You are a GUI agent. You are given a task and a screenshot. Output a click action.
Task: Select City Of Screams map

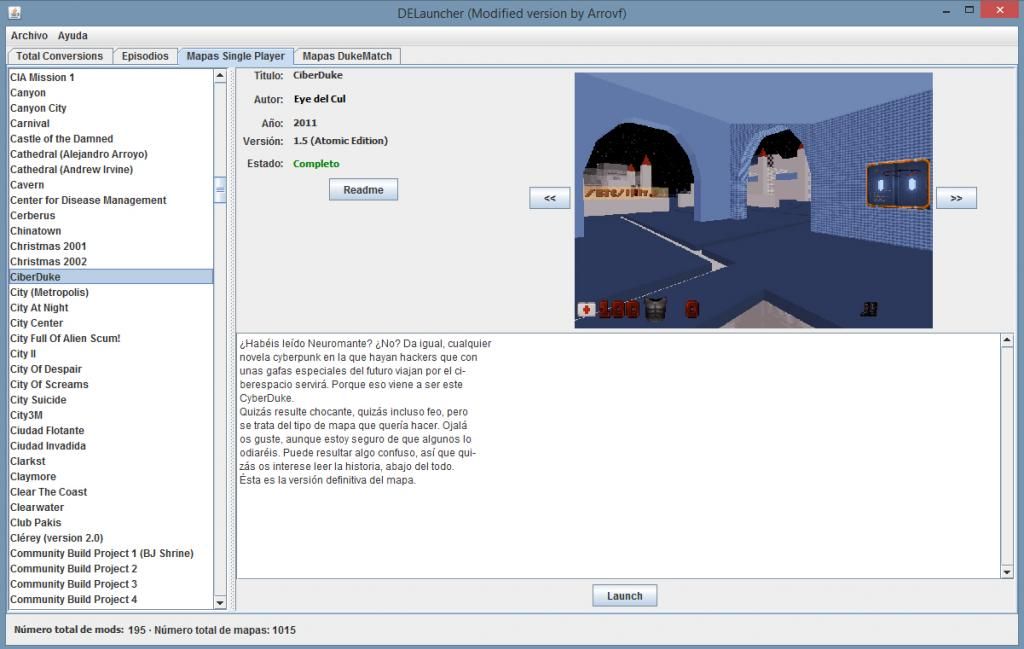pyautogui.click(x=111, y=384)
